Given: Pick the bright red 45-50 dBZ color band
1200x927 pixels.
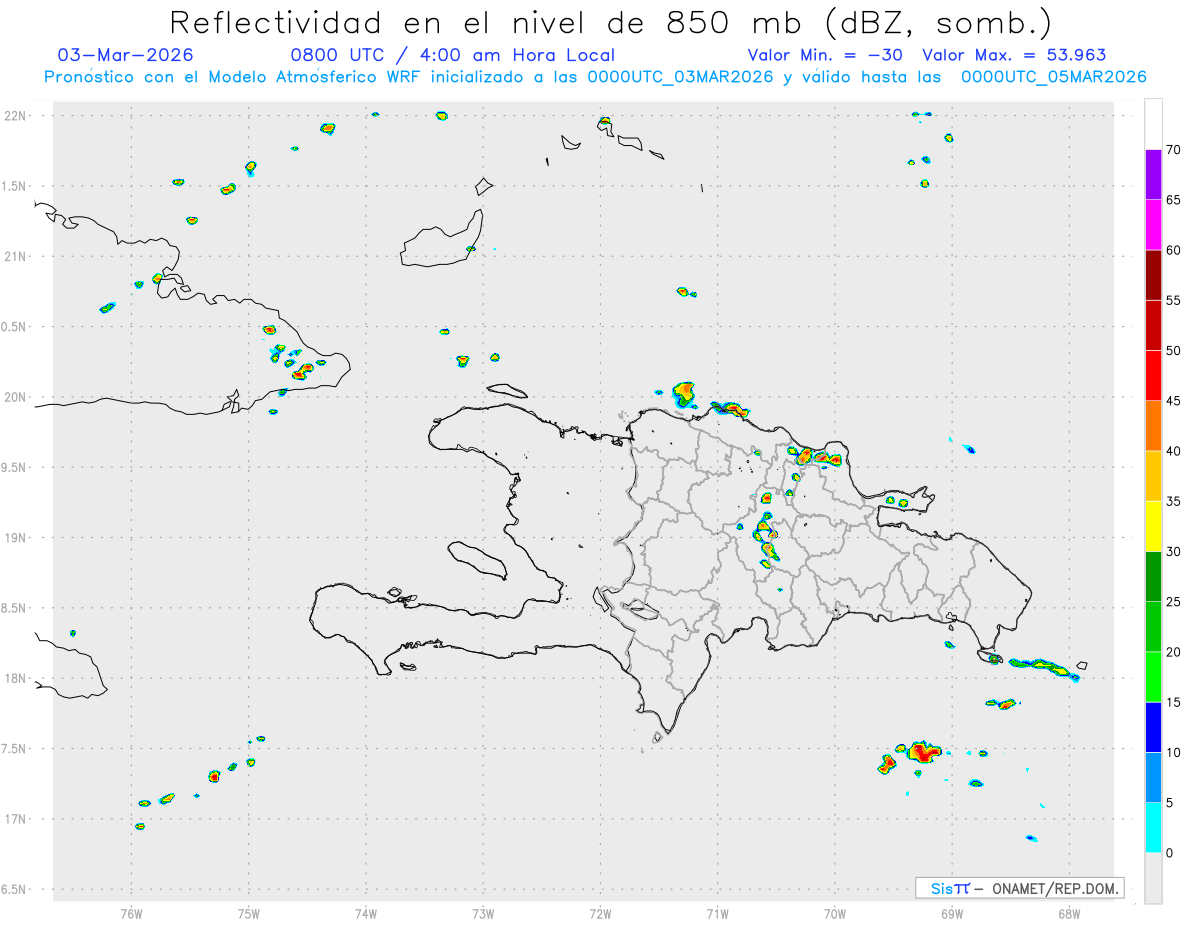Looking at the screenshot, I should coord(1153,375).
